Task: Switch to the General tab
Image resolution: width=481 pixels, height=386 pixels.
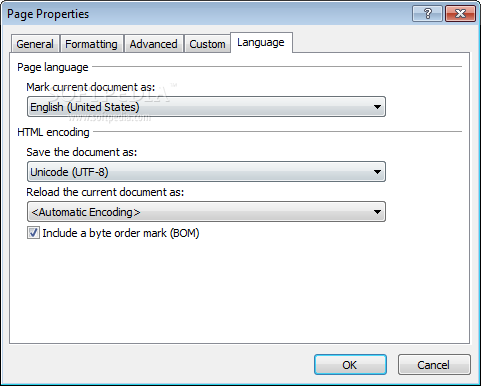Action: click(x=35, y=44)
